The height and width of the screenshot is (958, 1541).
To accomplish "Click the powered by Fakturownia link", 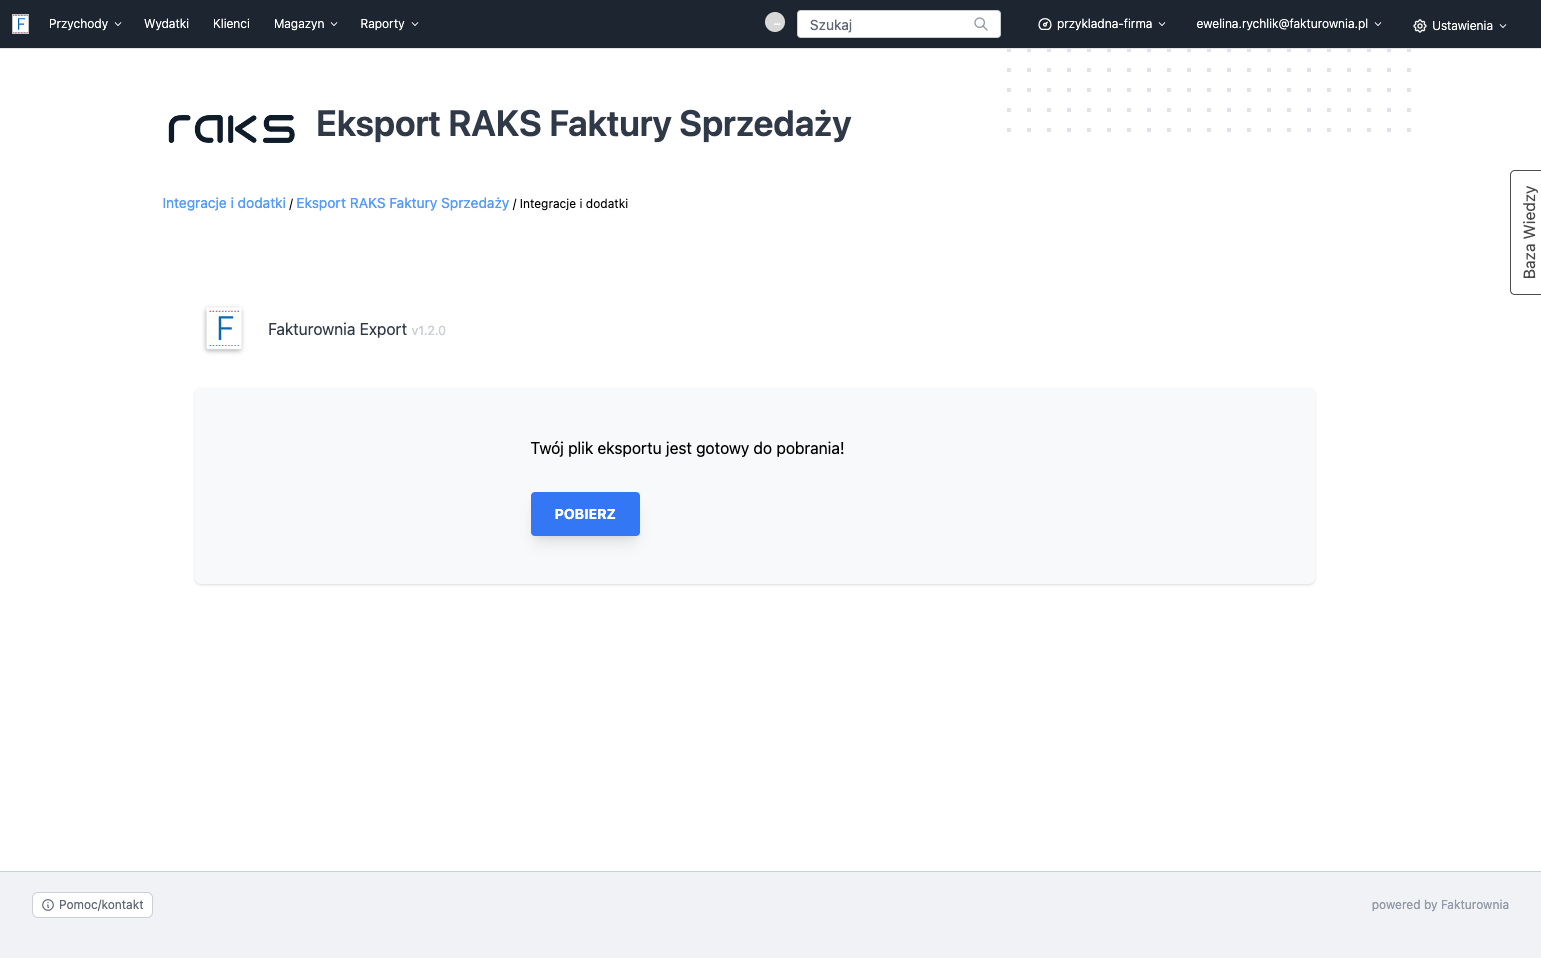I will click(x=1440, y=905).
